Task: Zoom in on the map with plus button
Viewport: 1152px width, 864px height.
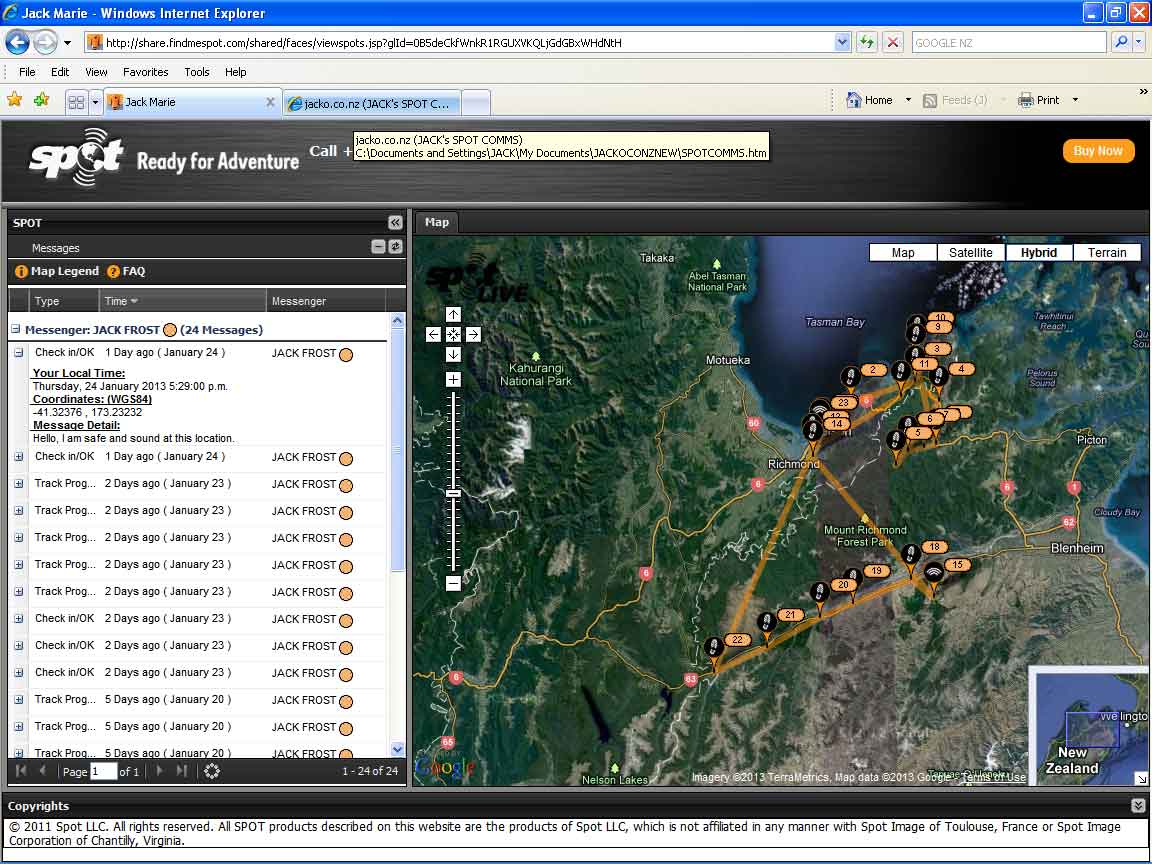Action: click(453, 379)
